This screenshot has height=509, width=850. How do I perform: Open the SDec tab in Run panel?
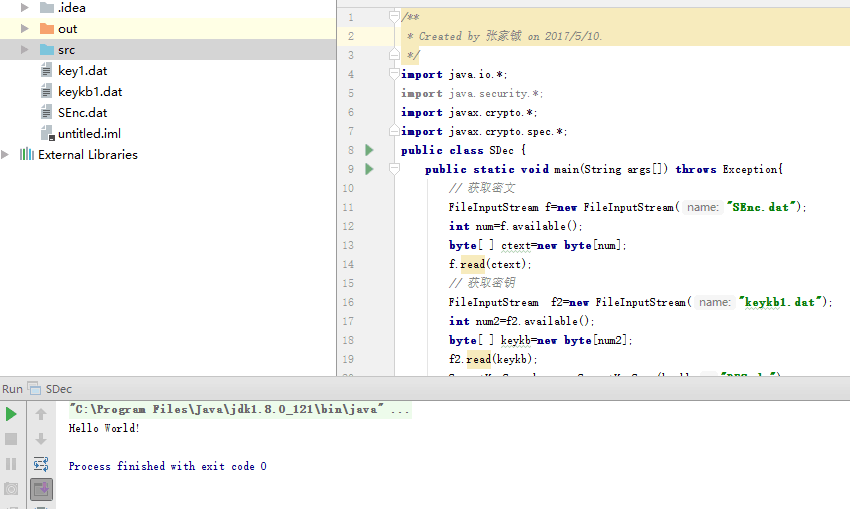(59, 389)
